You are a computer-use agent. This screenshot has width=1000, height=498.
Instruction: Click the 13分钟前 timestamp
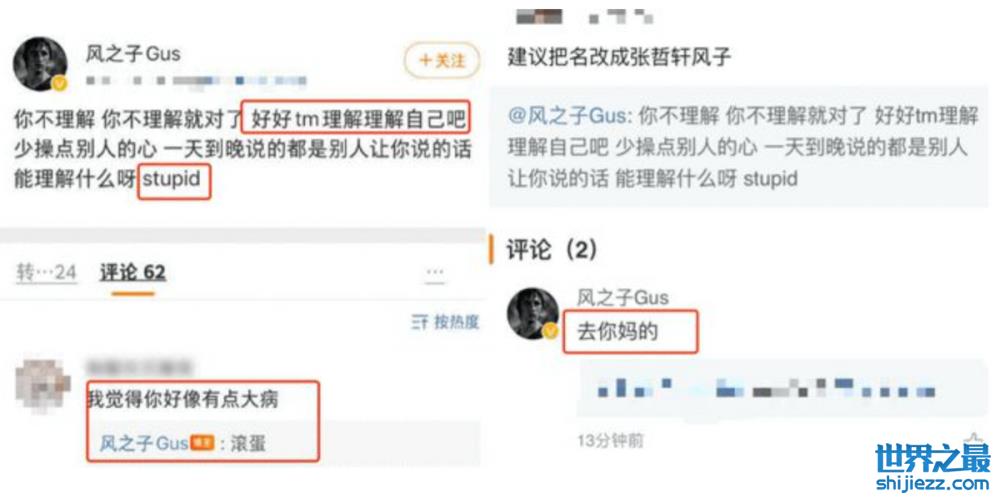pos(610,440)
